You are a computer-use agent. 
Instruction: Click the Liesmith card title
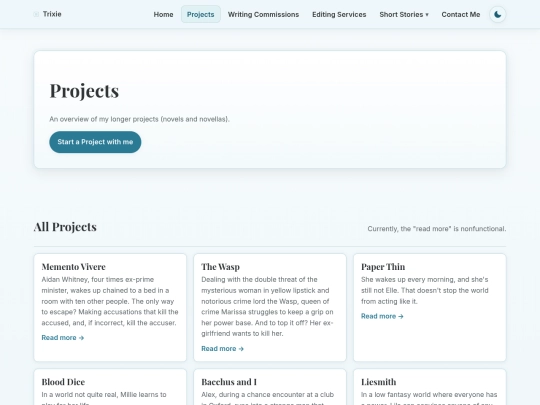[378, 382]
